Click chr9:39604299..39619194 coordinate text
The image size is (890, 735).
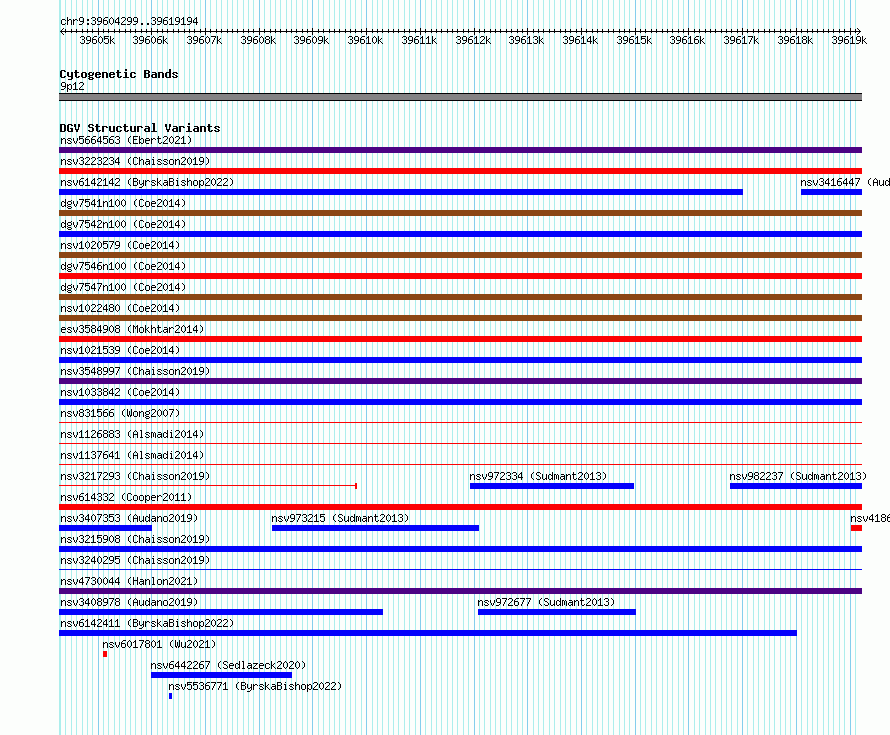tap(129, 21)
